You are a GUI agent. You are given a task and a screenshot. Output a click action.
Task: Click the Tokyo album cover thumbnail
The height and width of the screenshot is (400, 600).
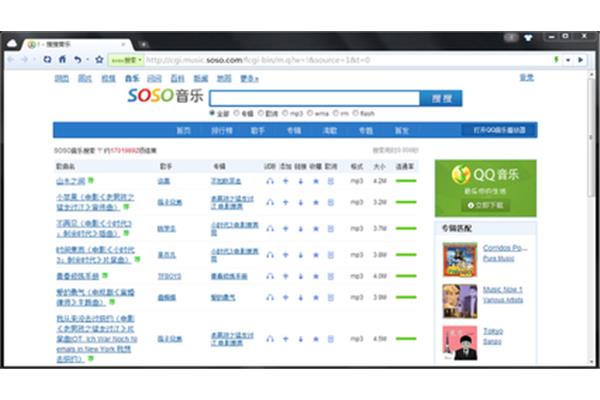tap(460, 343)
